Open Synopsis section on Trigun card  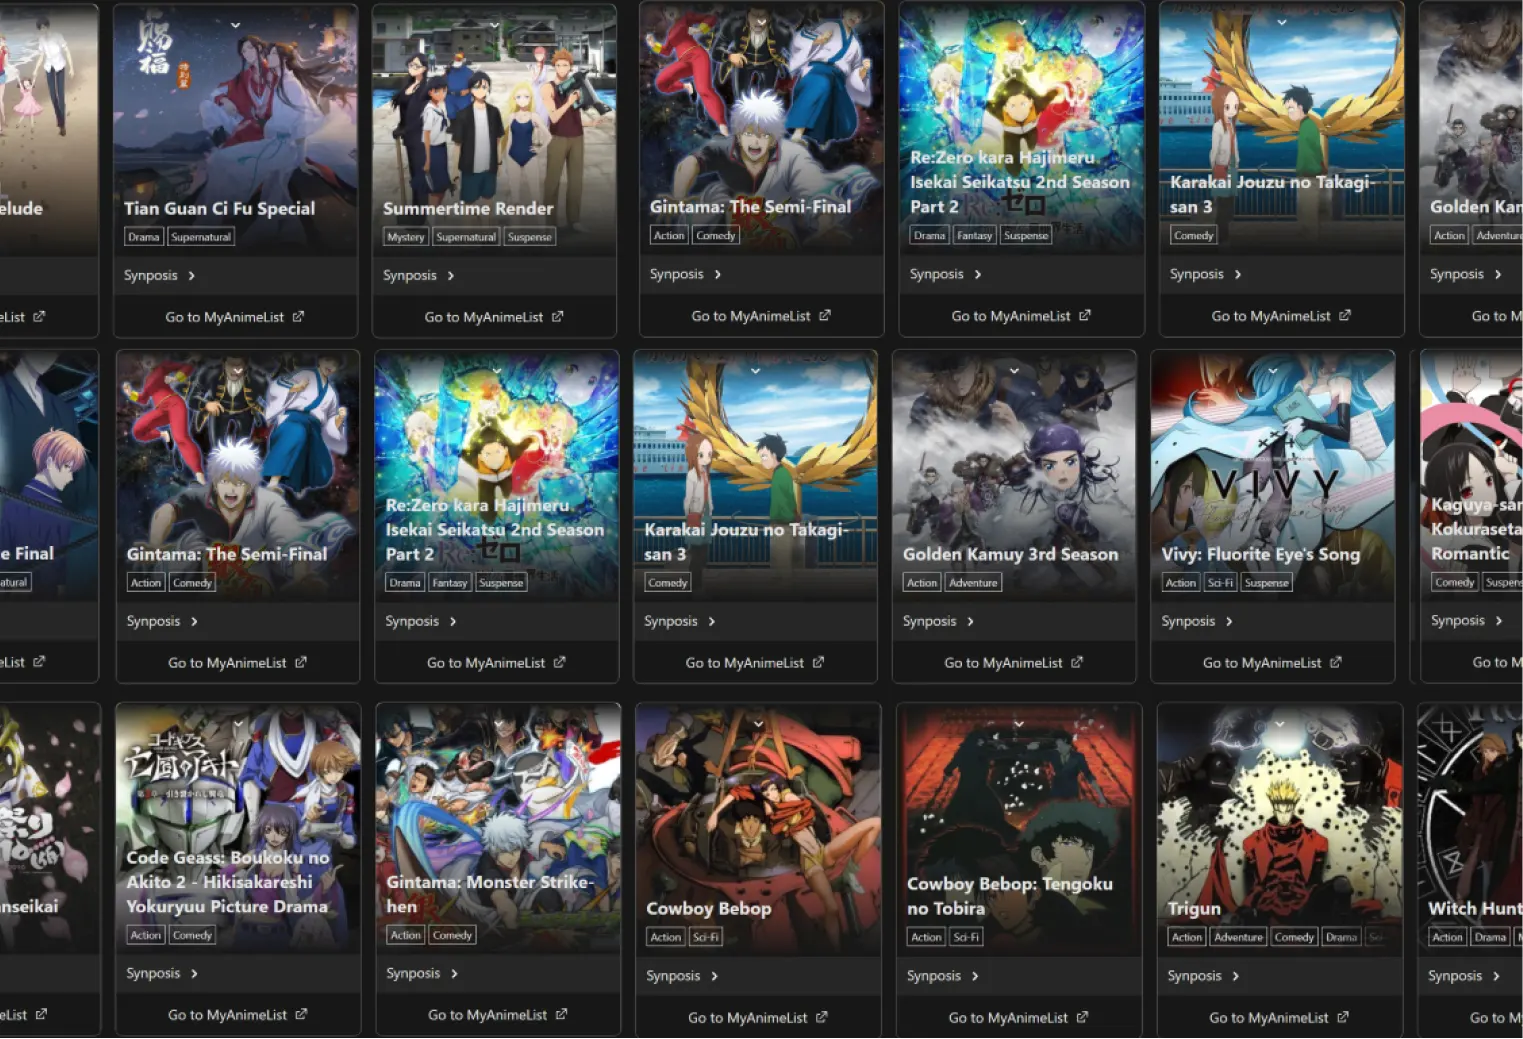point(1203,976)
